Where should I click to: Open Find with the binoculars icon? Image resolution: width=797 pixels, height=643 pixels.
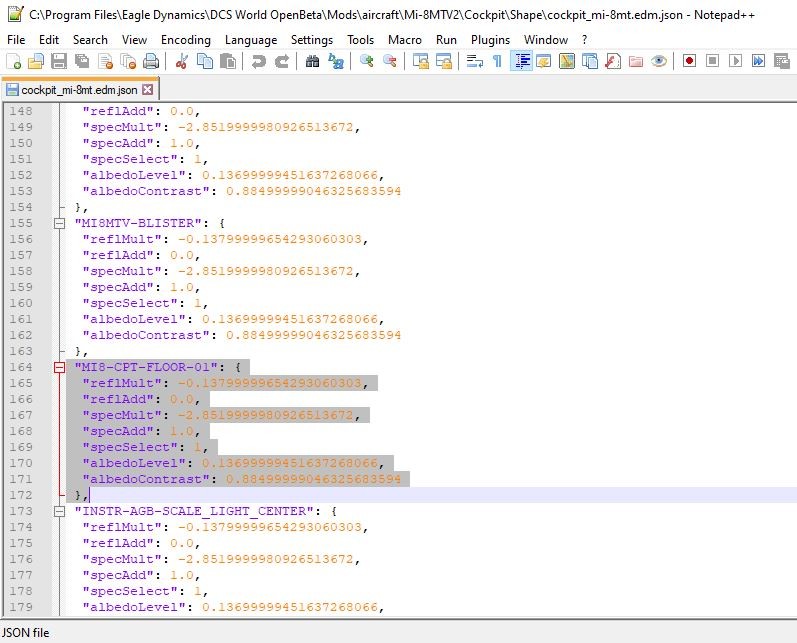coord(312,62)
